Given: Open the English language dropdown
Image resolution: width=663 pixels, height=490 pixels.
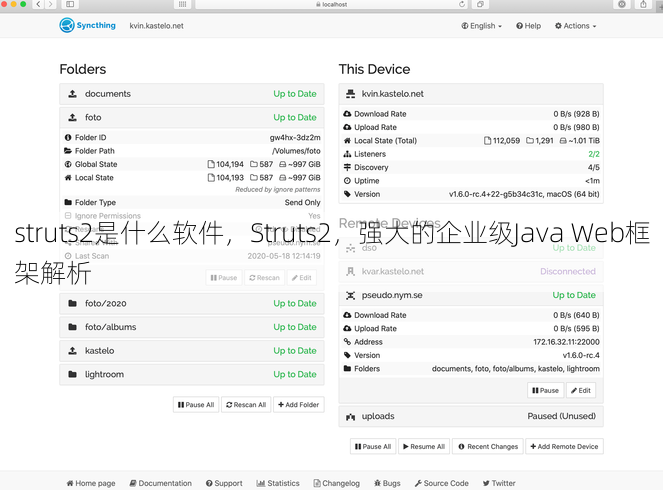Looking at the screenshot, I should [481, 26].
